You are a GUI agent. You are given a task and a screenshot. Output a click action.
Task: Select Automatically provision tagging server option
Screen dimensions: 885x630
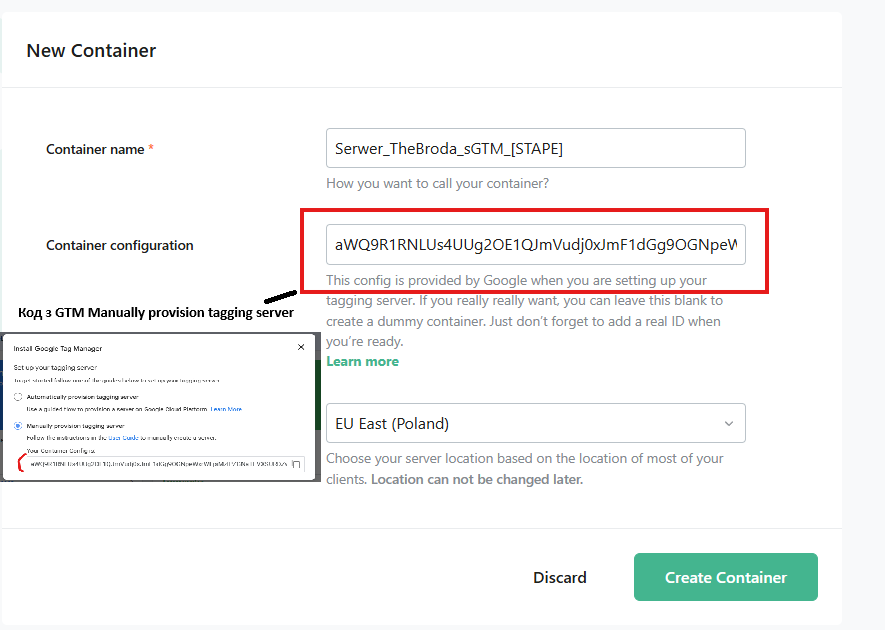[x=18, y=397]
